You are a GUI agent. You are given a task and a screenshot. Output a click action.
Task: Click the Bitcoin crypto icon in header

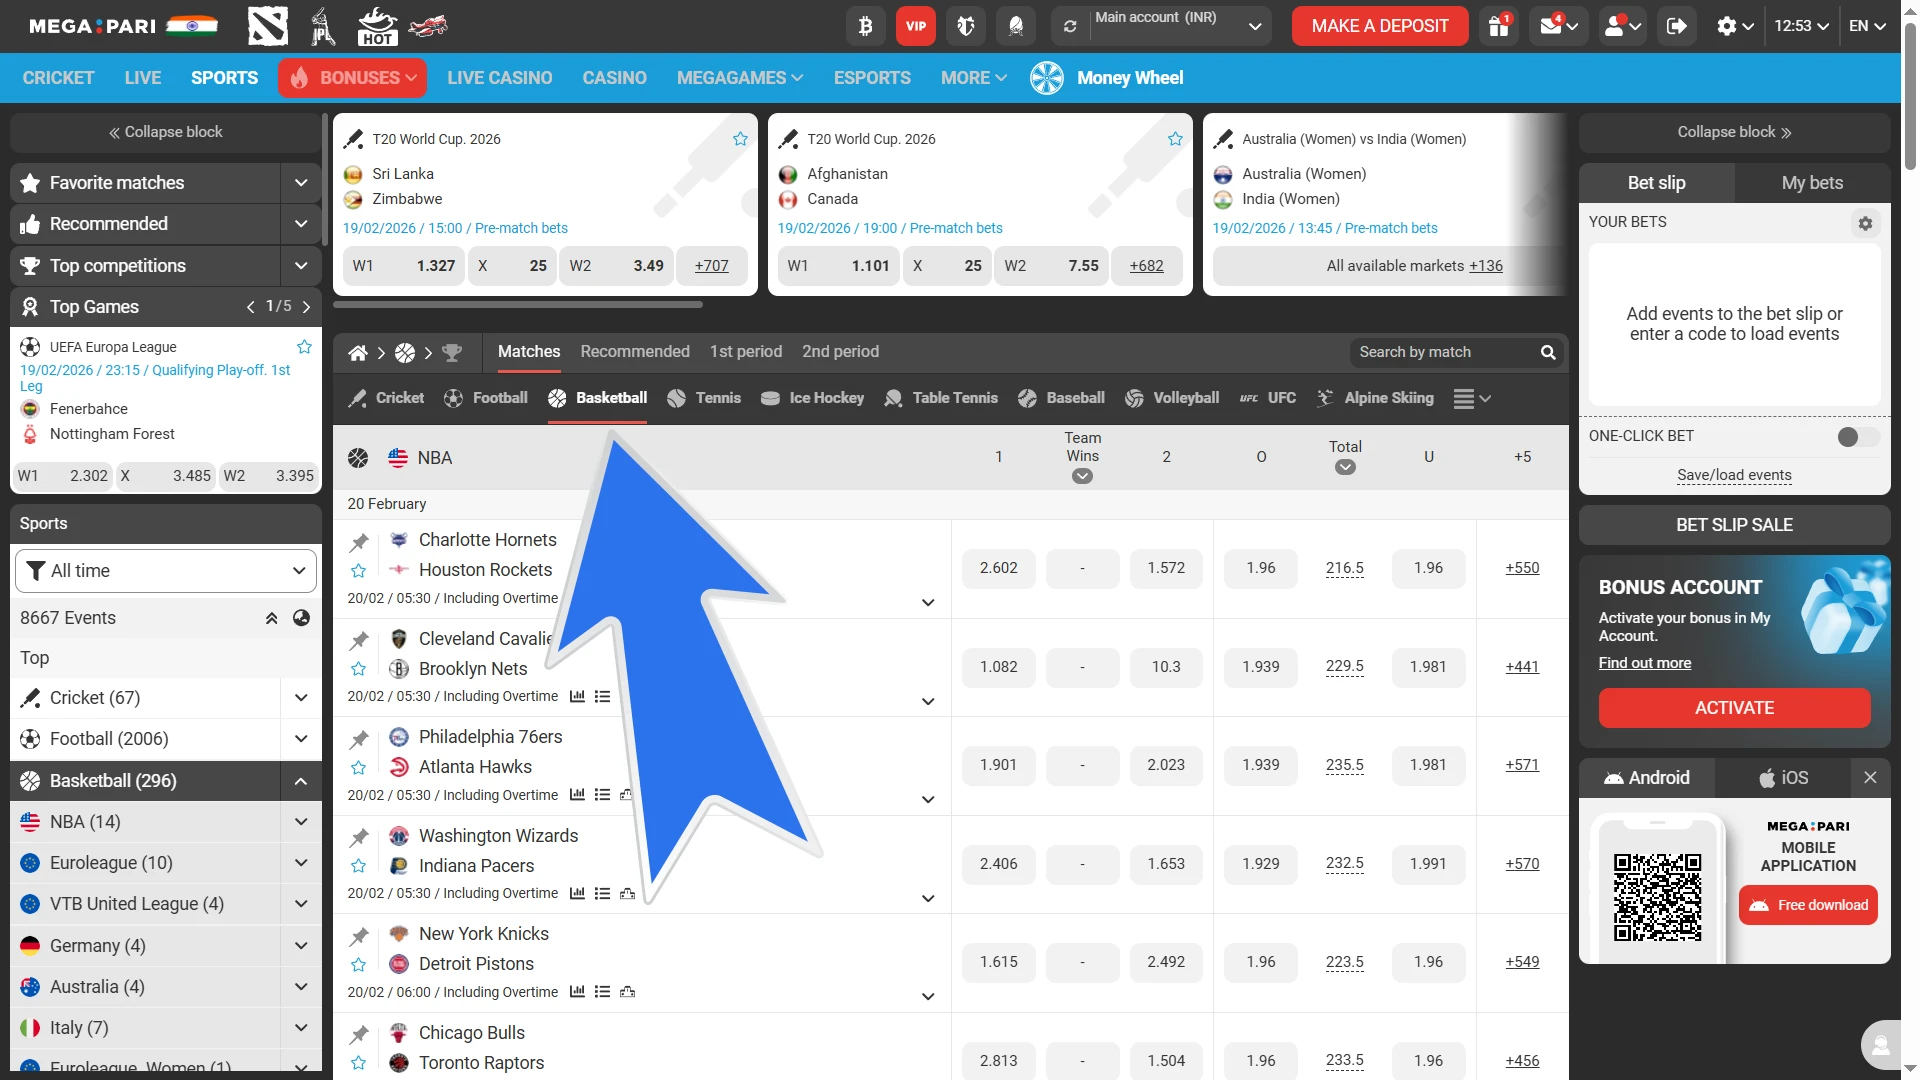click(x=865, y=26)
